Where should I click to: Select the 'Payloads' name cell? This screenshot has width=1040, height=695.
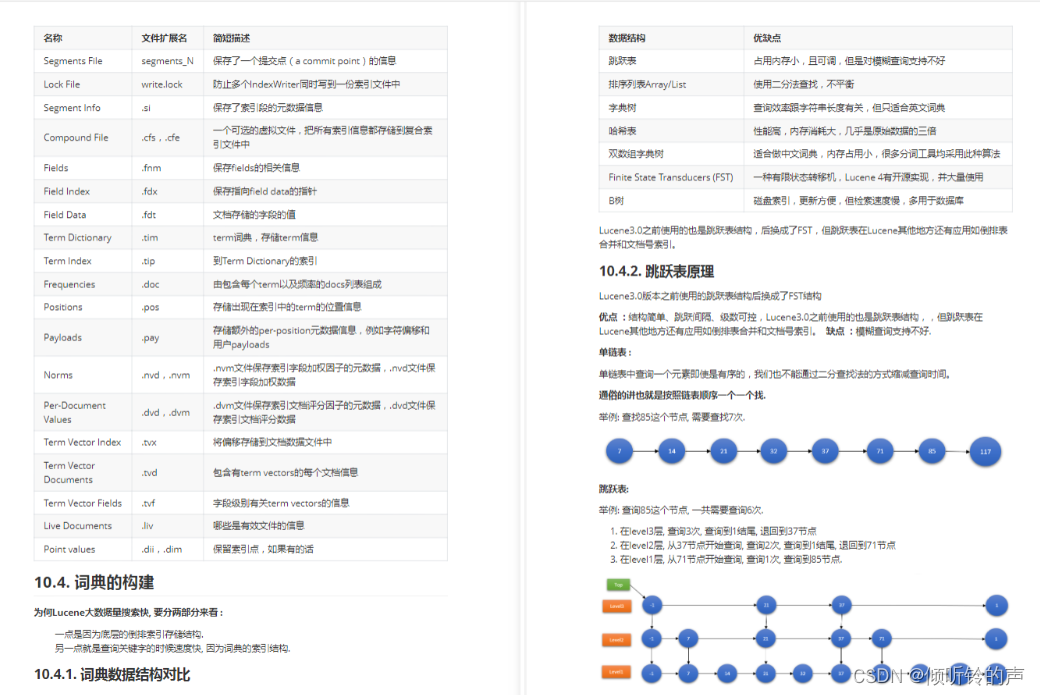[x=83, y=338]
